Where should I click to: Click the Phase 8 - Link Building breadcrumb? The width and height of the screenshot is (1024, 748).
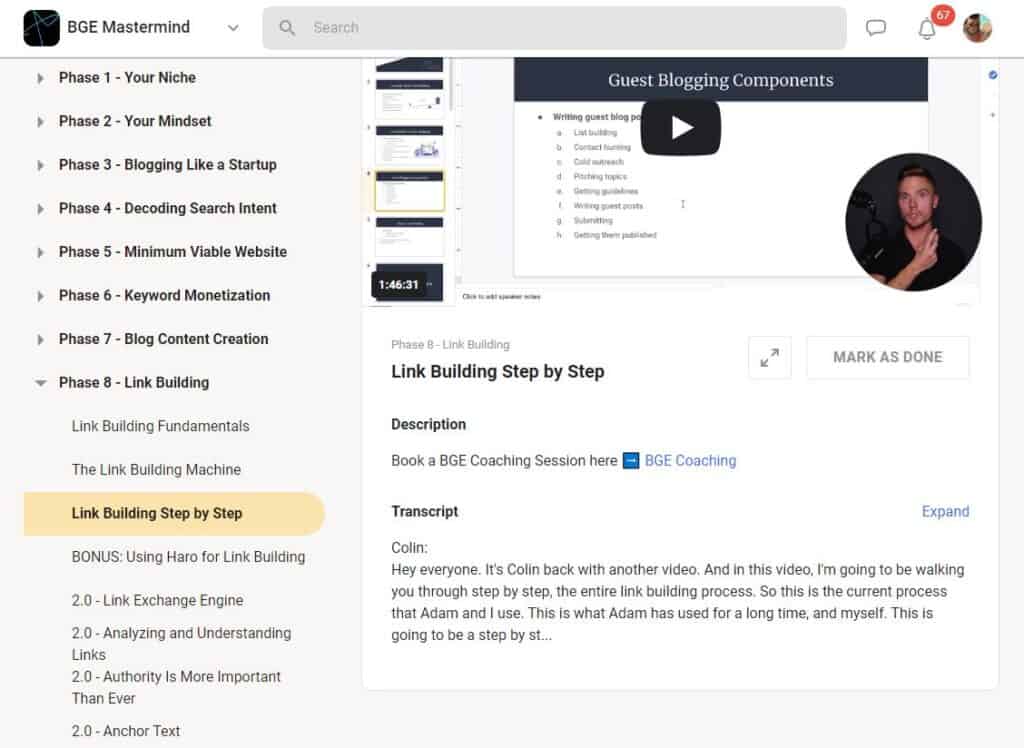450,344
